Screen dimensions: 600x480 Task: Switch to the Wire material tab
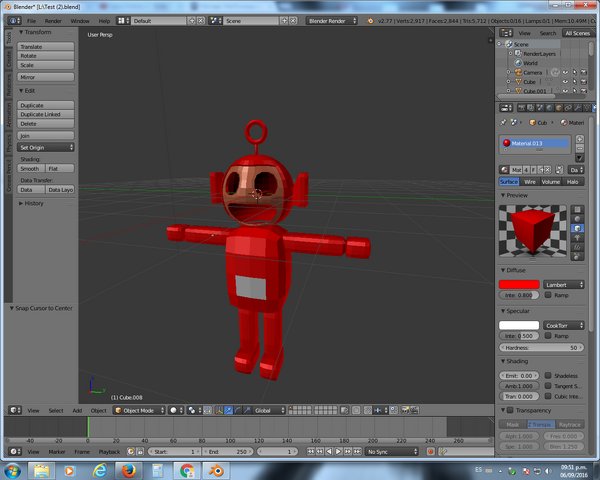[530, 182]
